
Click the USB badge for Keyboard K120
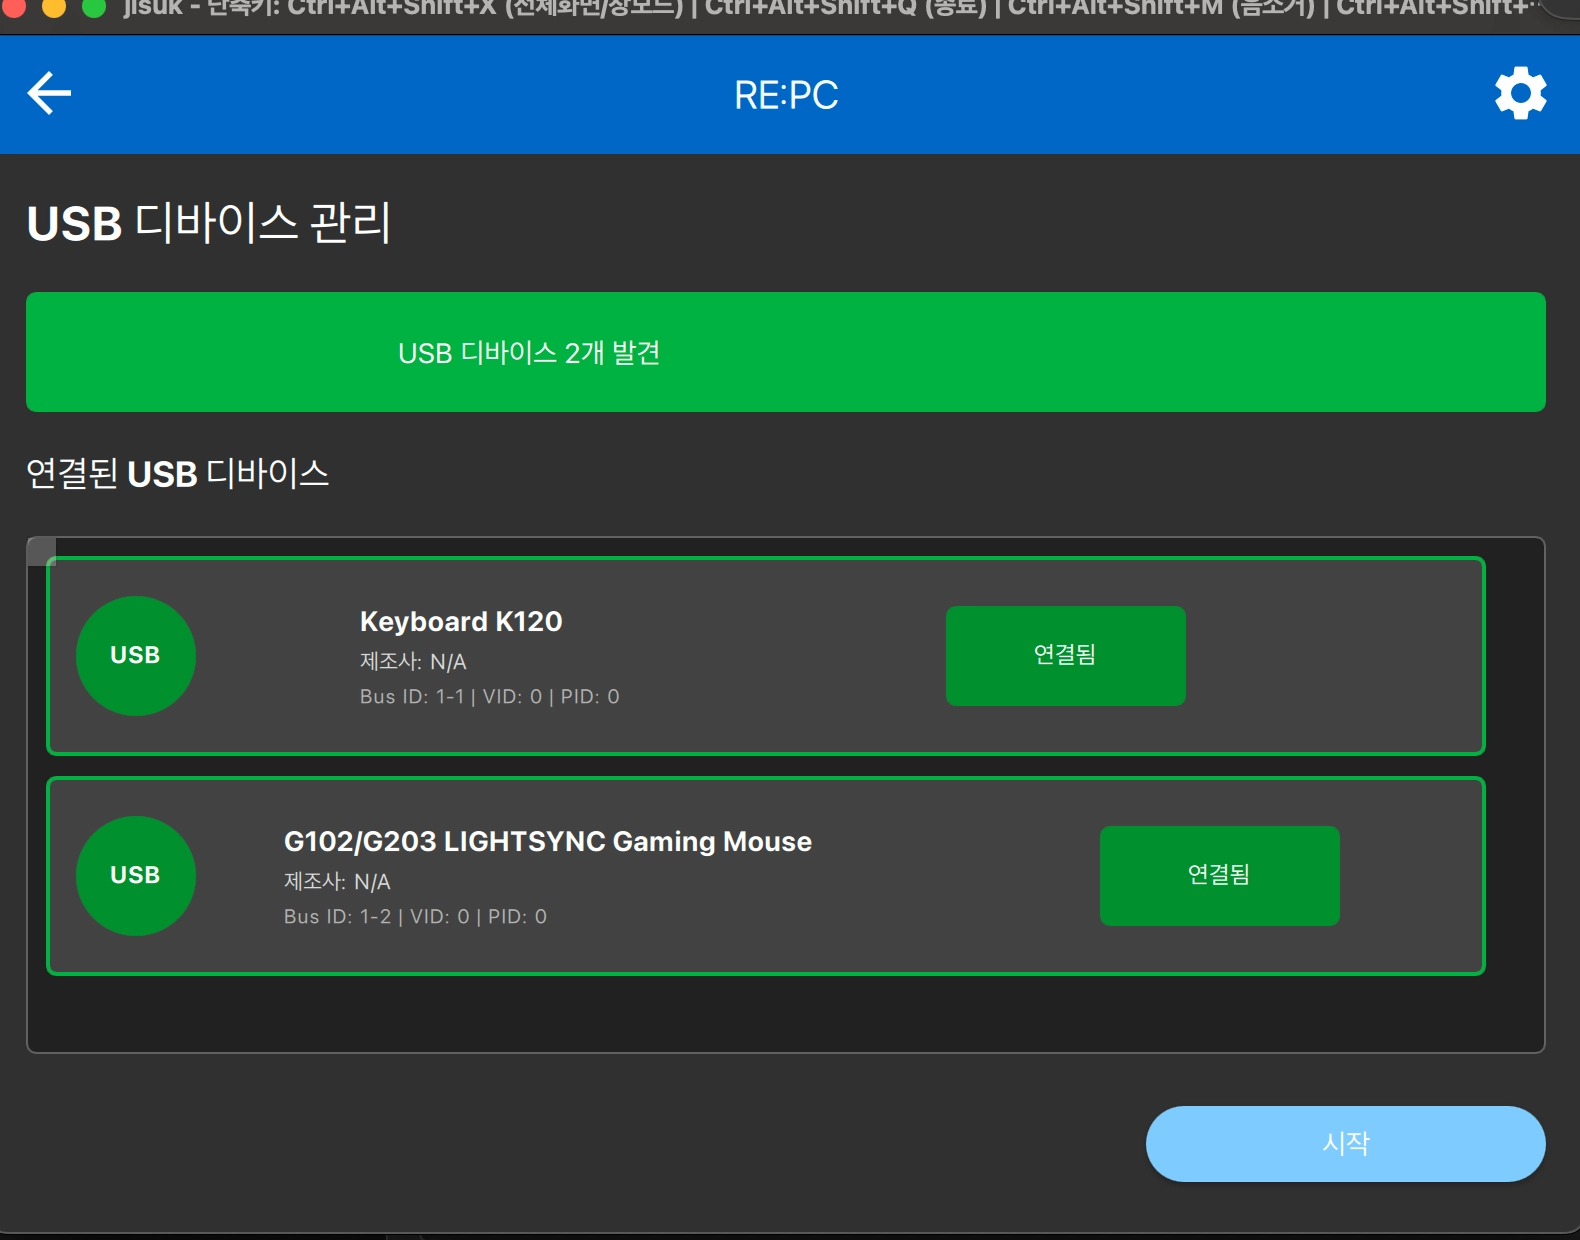tap(136, 656)
